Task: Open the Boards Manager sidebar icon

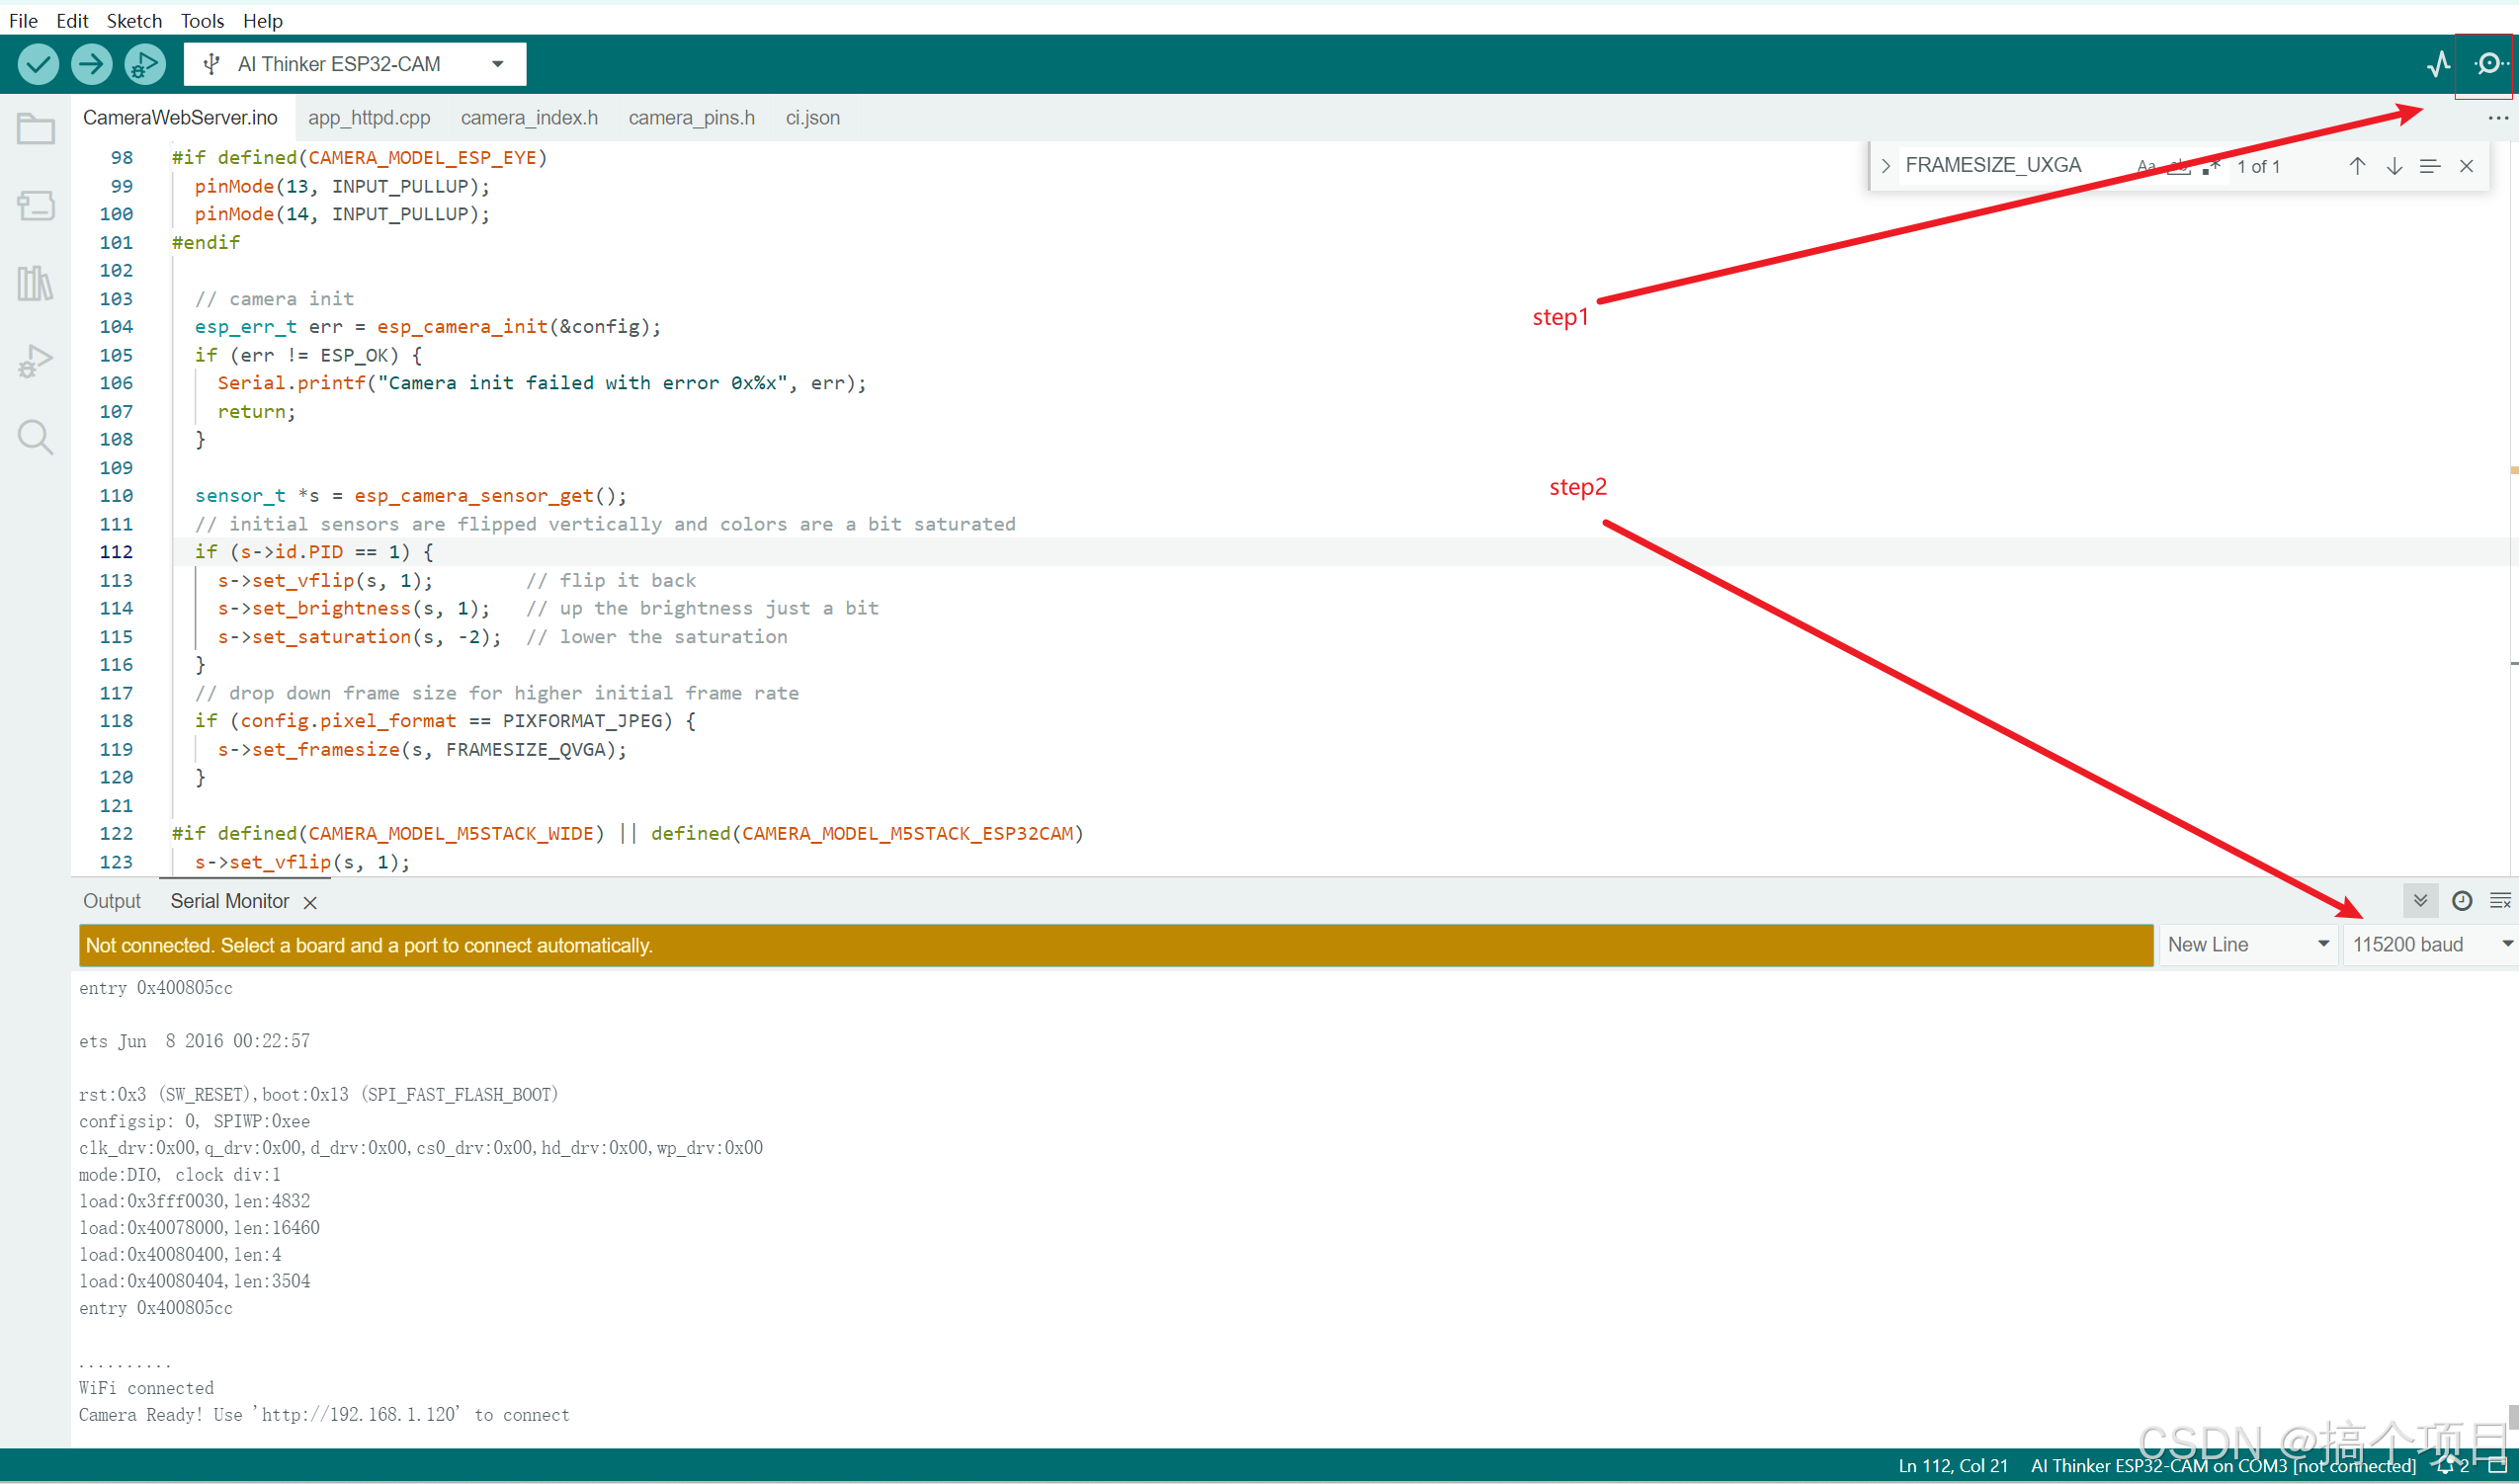Action: point(35,206)
